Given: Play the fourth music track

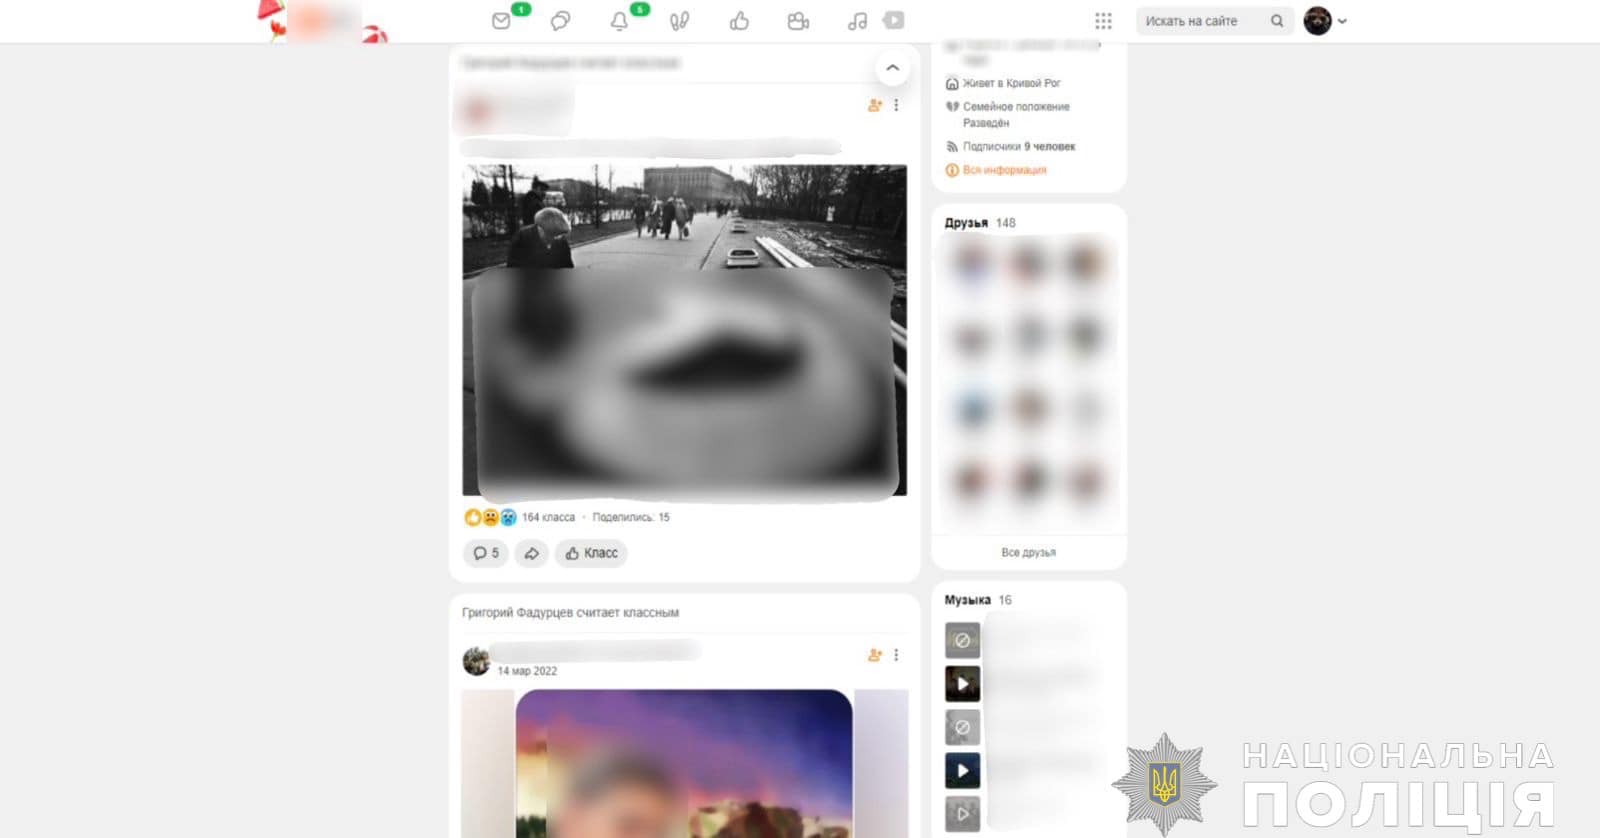Looking at the screenshot, I should click(x=962, y=771).
